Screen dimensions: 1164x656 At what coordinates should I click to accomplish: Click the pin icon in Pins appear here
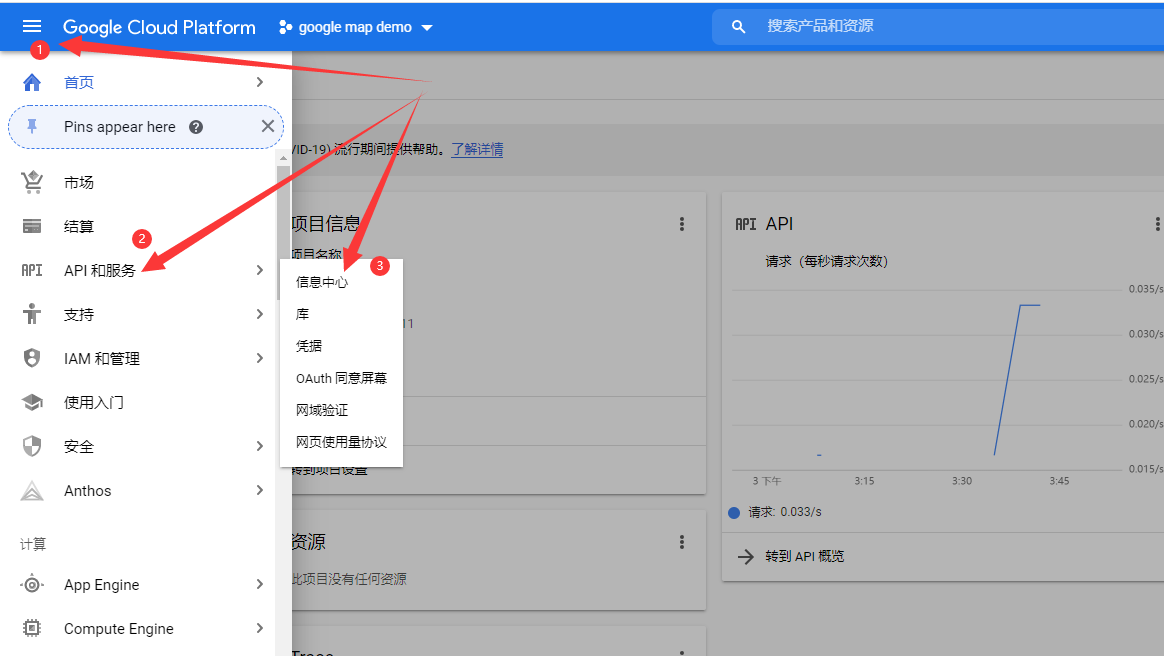click(x=32, y=127)
